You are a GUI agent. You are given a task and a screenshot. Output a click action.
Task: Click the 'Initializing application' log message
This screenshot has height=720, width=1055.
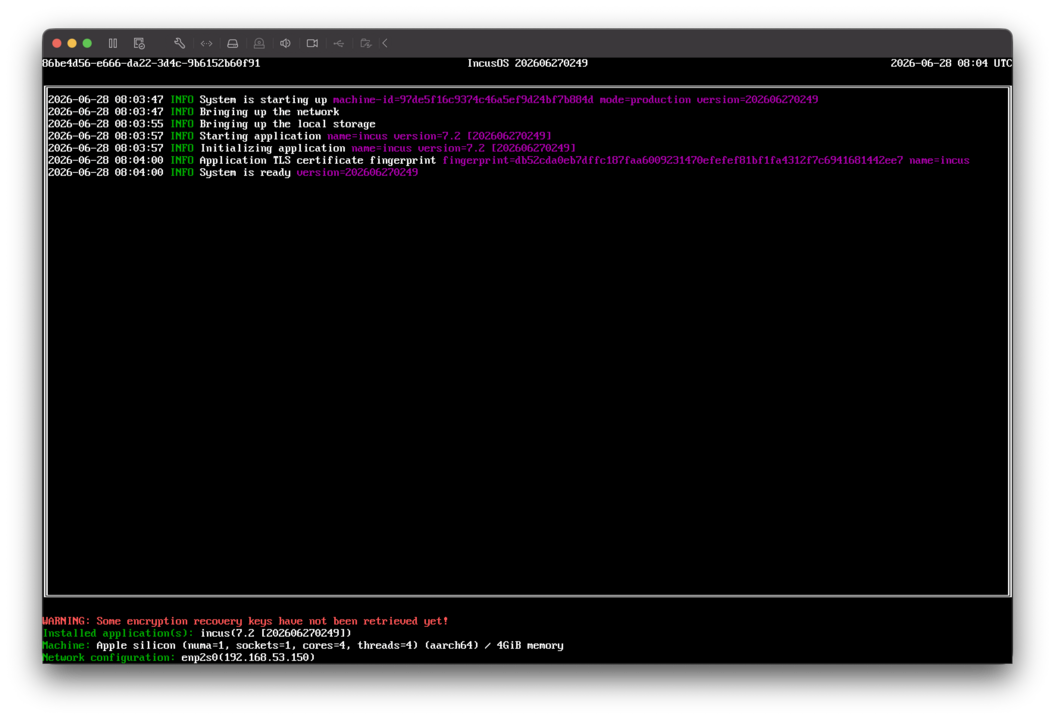click(x=272, y=148)
